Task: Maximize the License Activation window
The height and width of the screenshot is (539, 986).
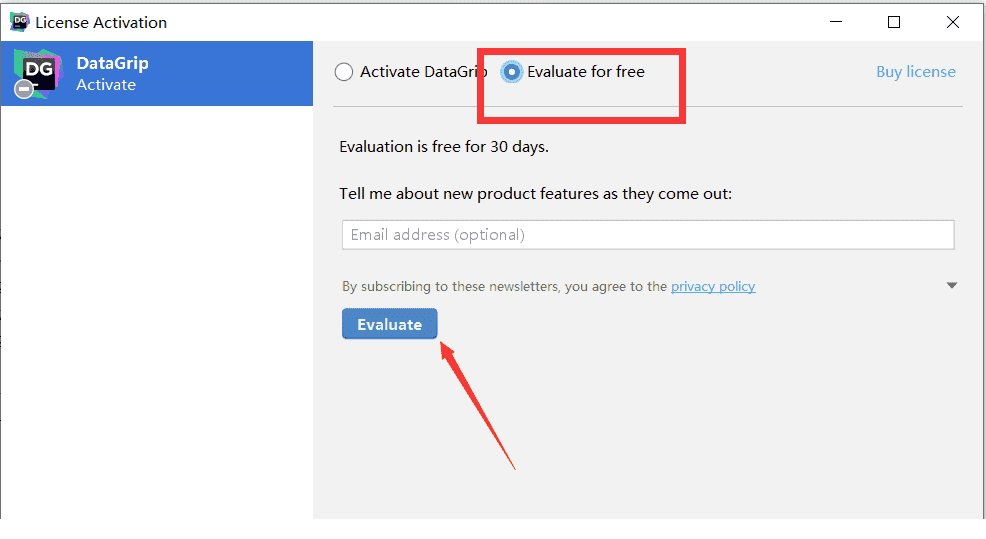Action: (x=894, y=22)
